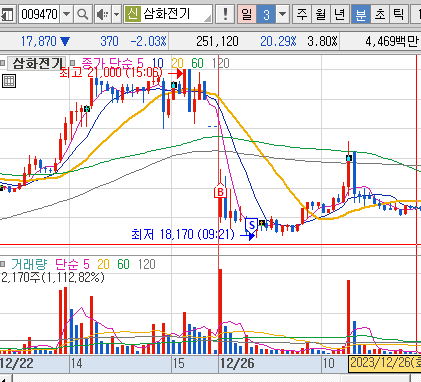Click the 20.29% value in quote bar
Image resolution: width=421 pixels, height=382 pixels.
pos(278,42)
